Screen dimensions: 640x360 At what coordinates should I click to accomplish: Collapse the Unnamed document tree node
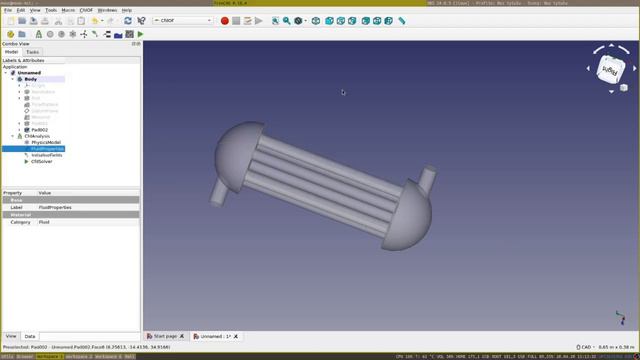[x=6, y=73]
